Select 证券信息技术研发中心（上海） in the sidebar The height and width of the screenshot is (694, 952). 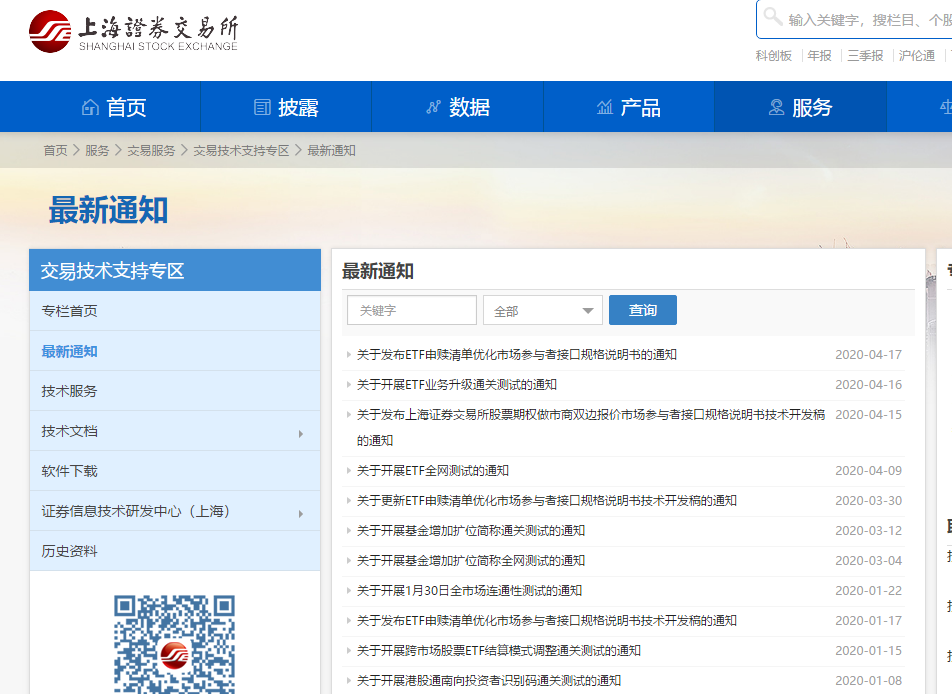pos(175,511)
